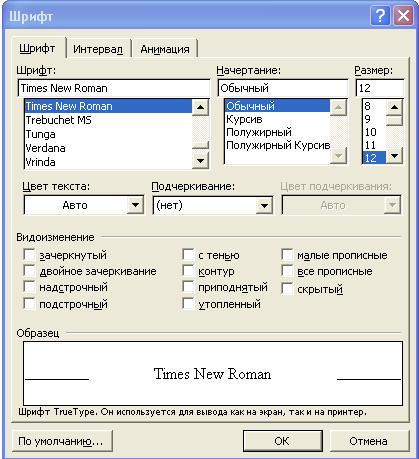Click the help question mark button
Image resolution: width=419 pixels, height=459 pixels.
[x=380, y=16]
